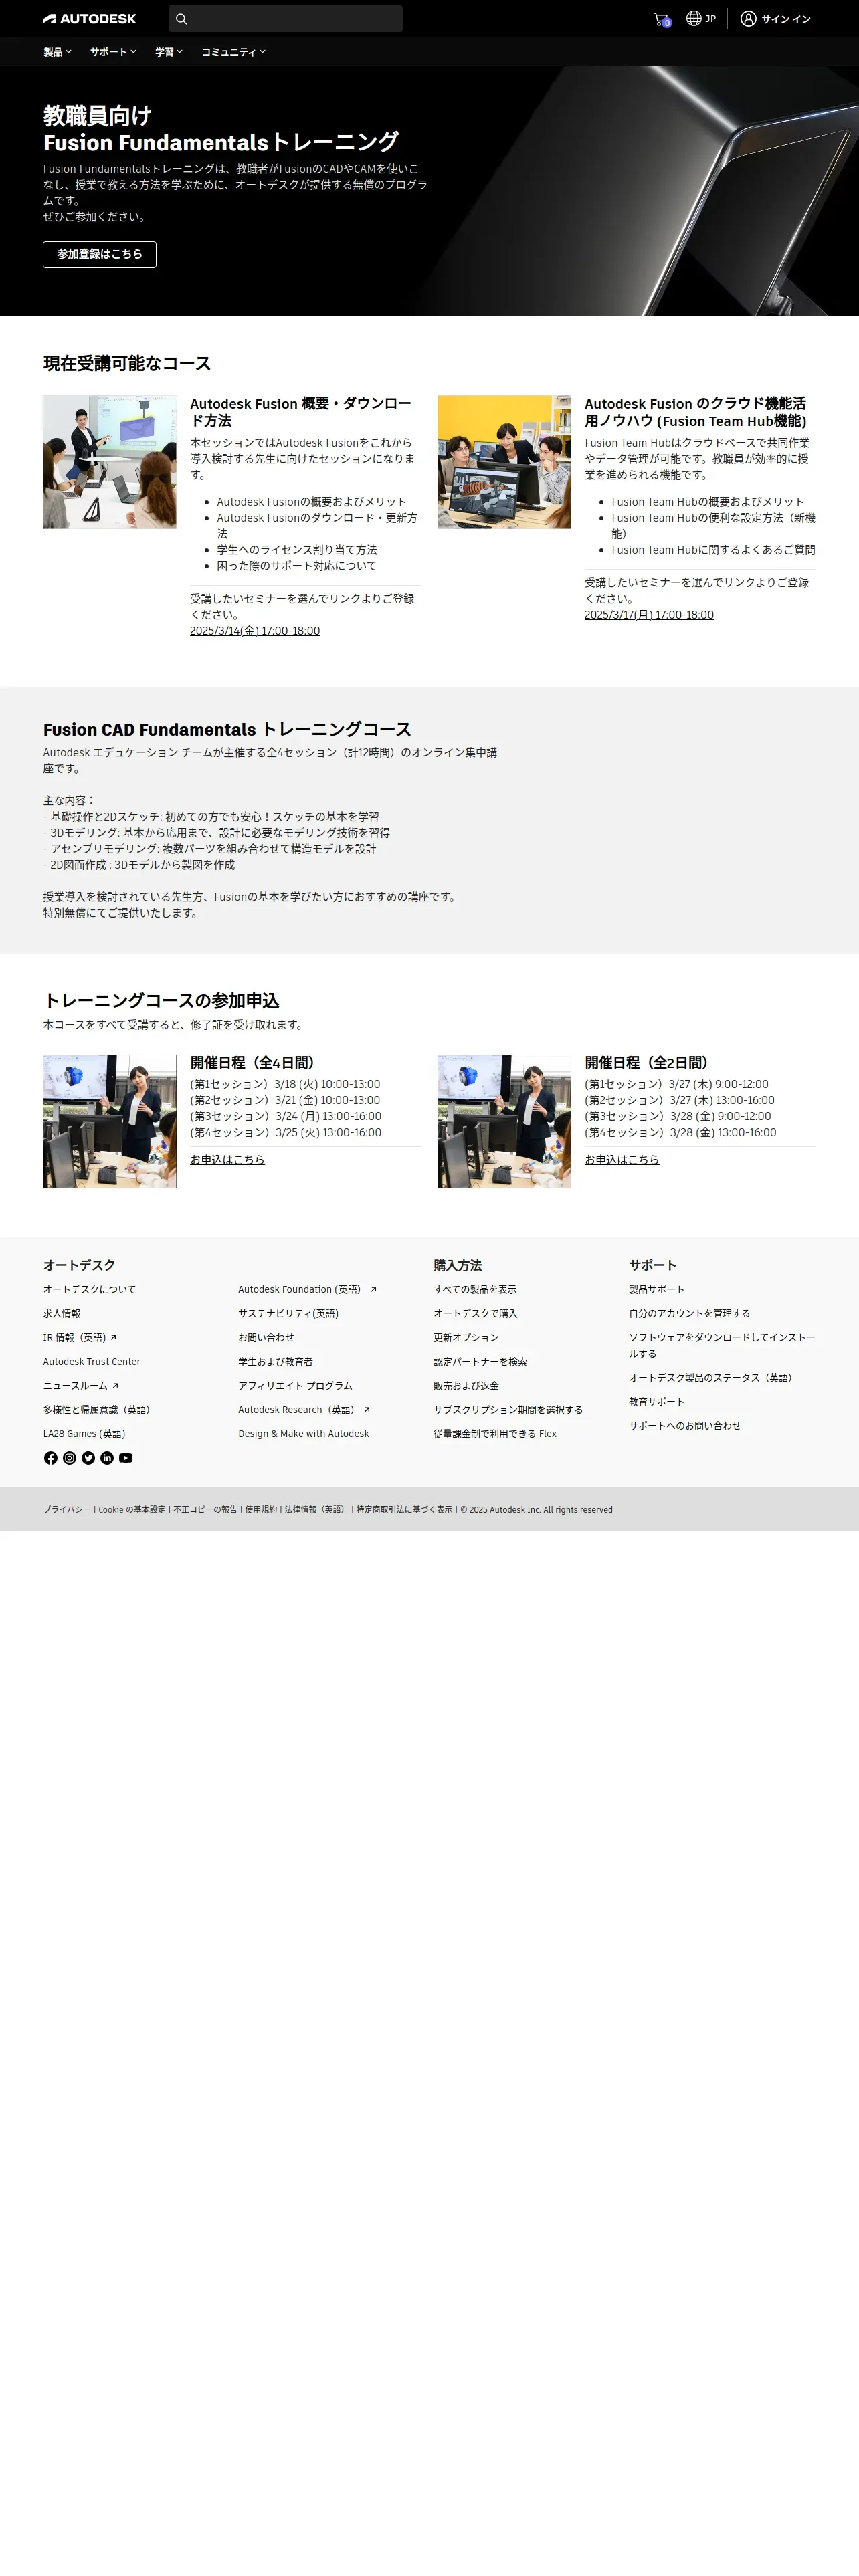
Task: Open 多様性と帰属意識 (英語) link
Action: click(97, 1410)
